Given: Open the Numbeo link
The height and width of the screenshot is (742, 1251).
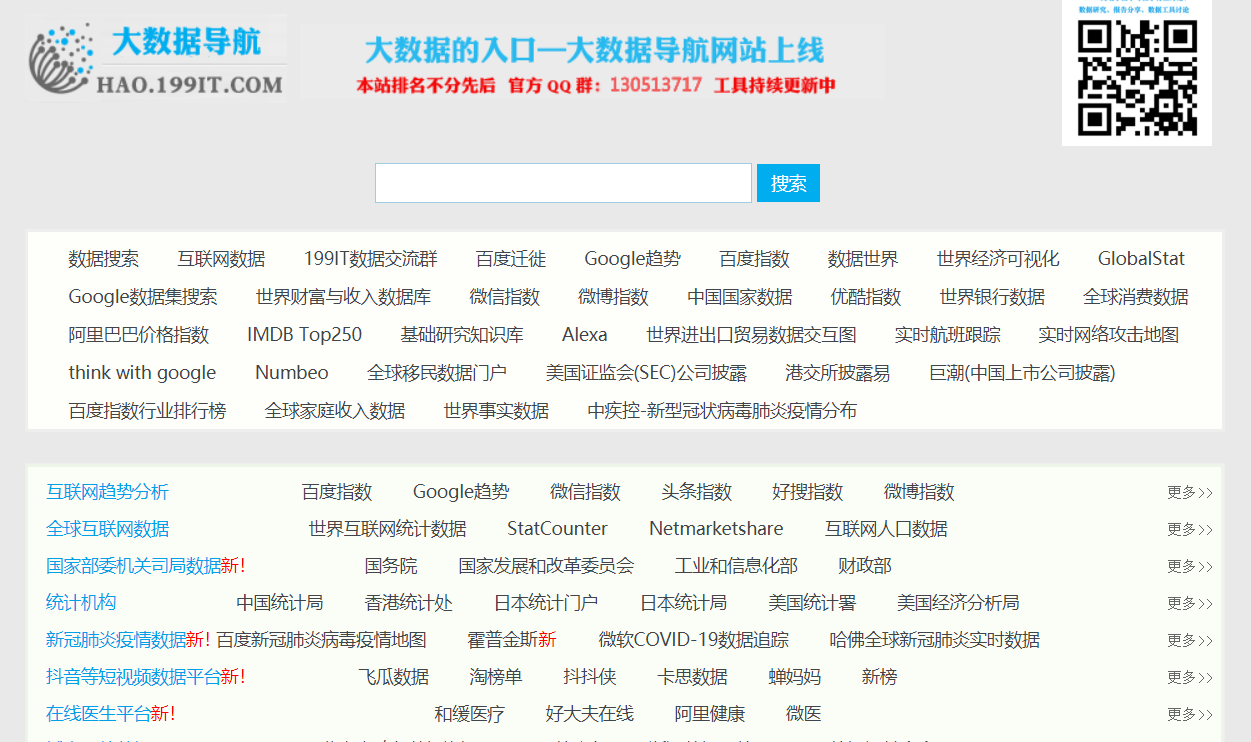Looking at the screenshot, I should [x=292, y=373].
